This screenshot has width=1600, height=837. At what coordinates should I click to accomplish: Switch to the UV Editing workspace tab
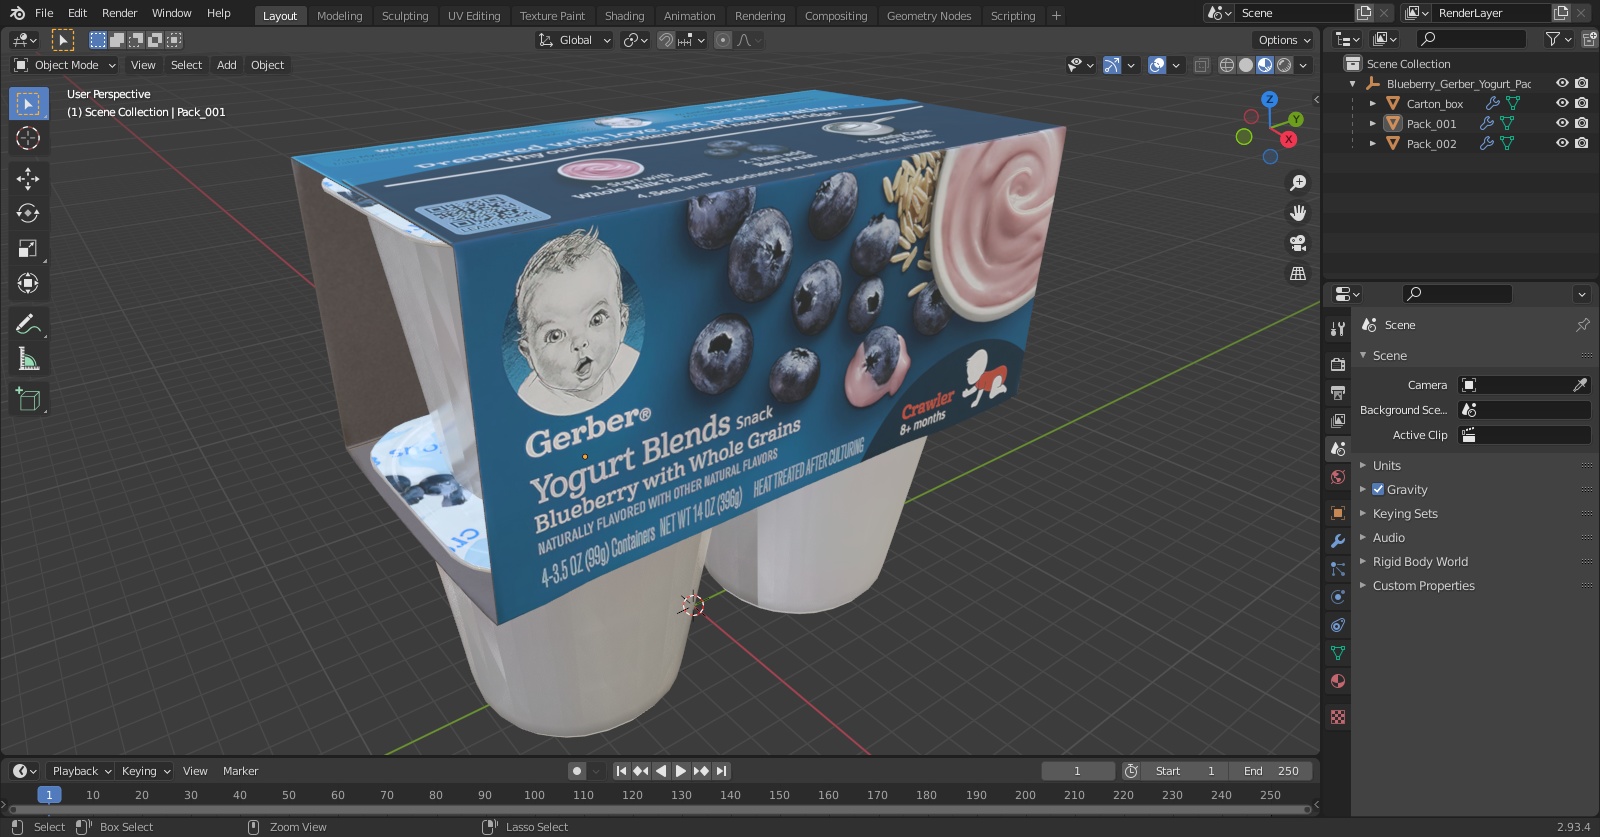coord(474,16)
